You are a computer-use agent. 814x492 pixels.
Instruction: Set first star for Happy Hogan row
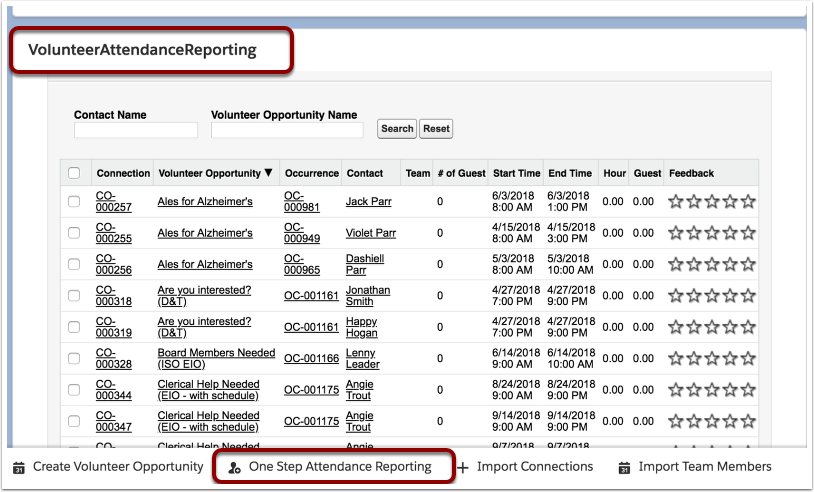pos(675,327)
